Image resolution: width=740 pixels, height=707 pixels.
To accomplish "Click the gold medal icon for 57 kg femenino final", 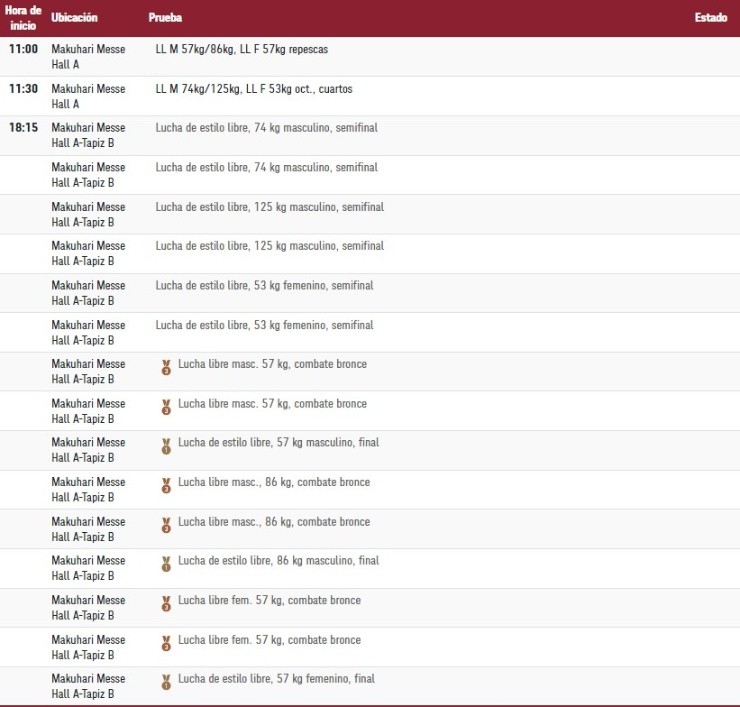I will click(166, 681).
